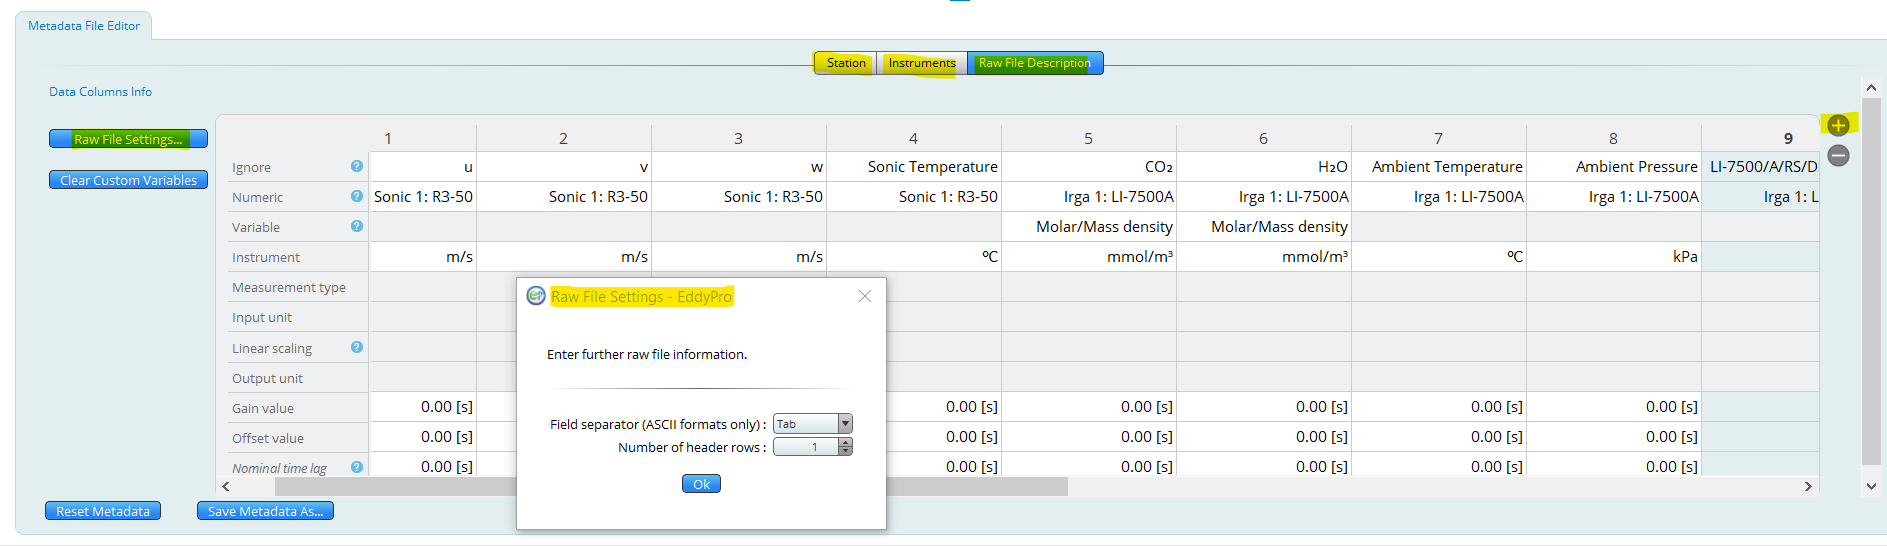Switch to the Instruments tab
The height and width of the screenshot is (546, 1887).
922,63
